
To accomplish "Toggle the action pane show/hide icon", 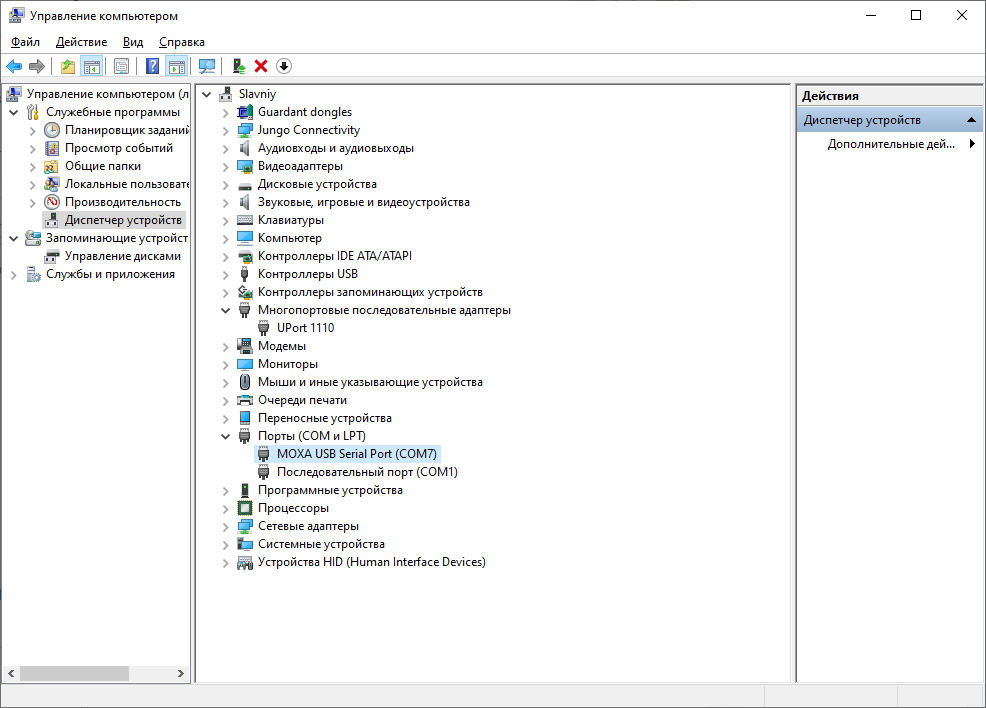I will tap(177, 66).
